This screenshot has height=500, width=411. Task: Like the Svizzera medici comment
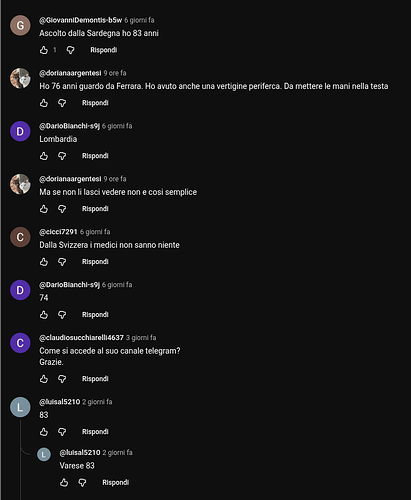coord(44,262)
